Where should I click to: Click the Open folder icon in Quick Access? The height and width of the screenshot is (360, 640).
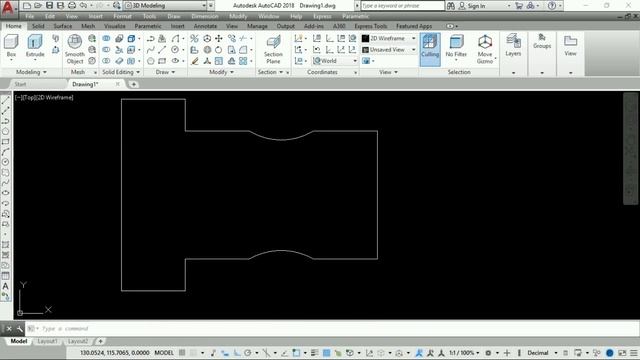[x=38, y=5]
